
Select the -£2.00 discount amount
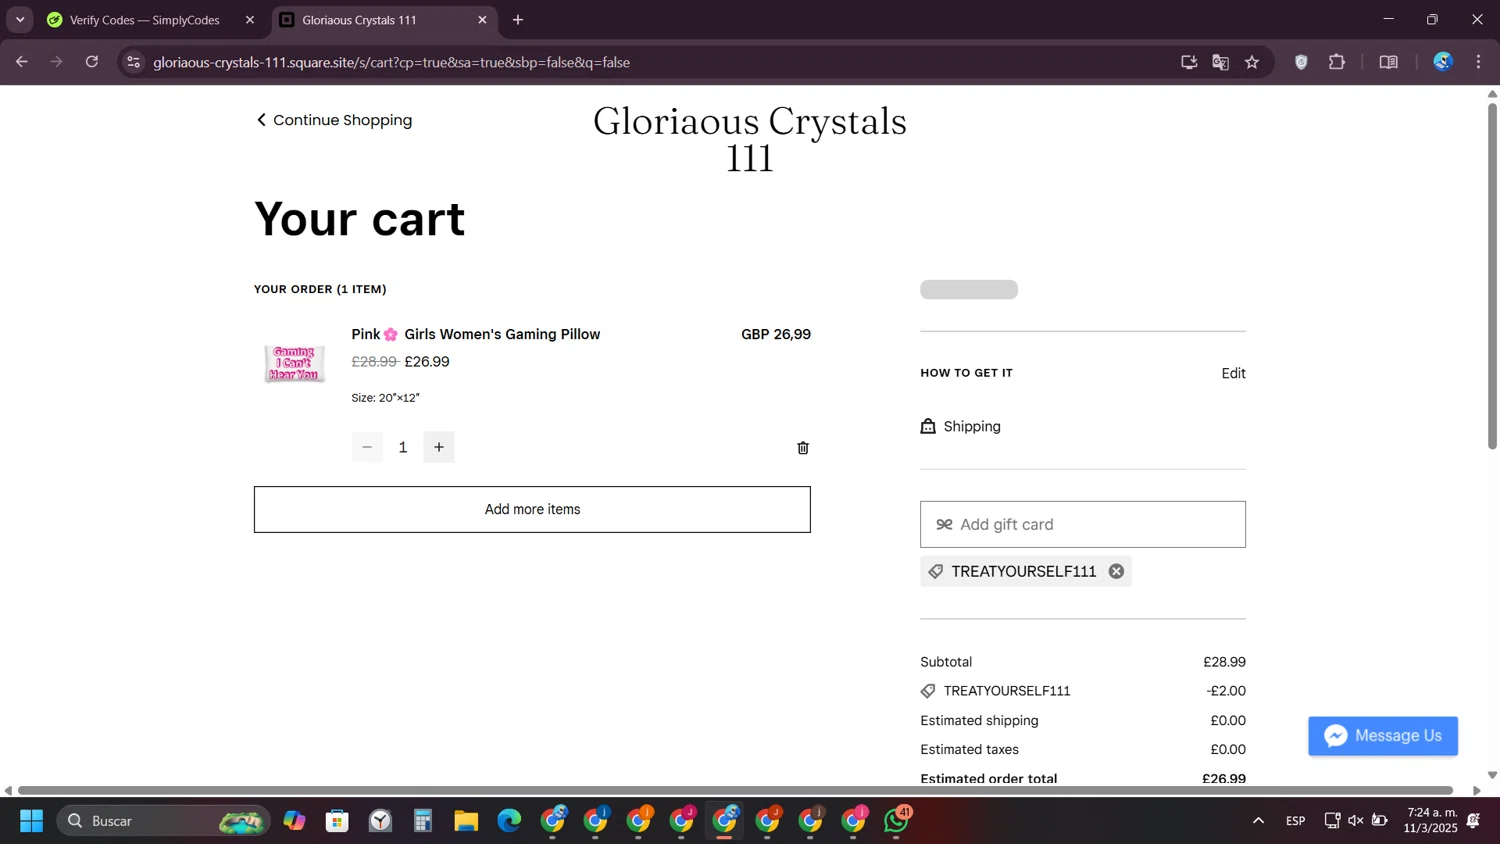(x=1226, y=691)
